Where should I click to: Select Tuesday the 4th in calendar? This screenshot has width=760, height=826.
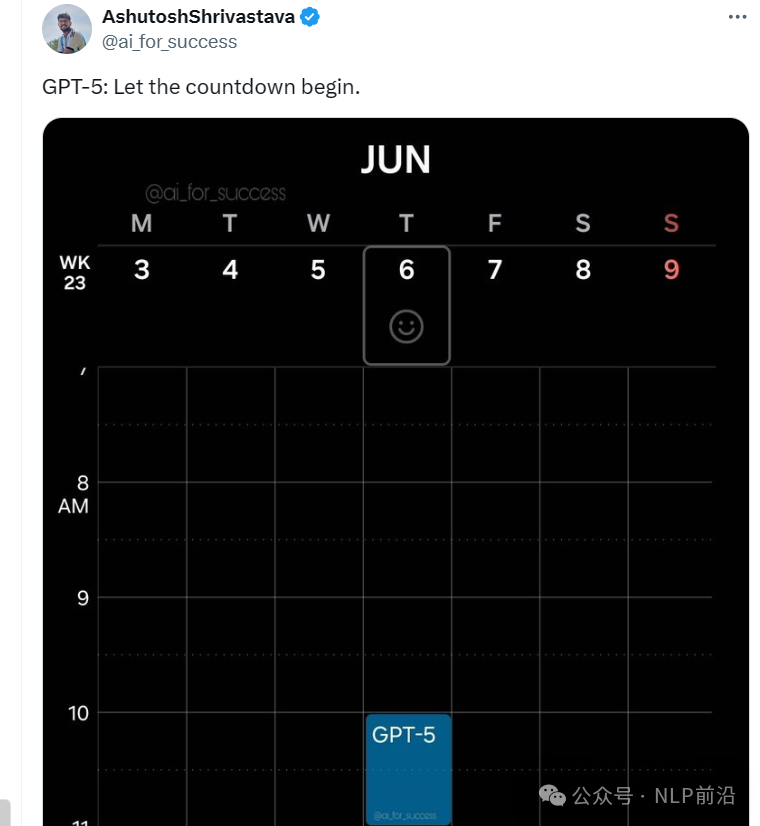coord(230,270)
